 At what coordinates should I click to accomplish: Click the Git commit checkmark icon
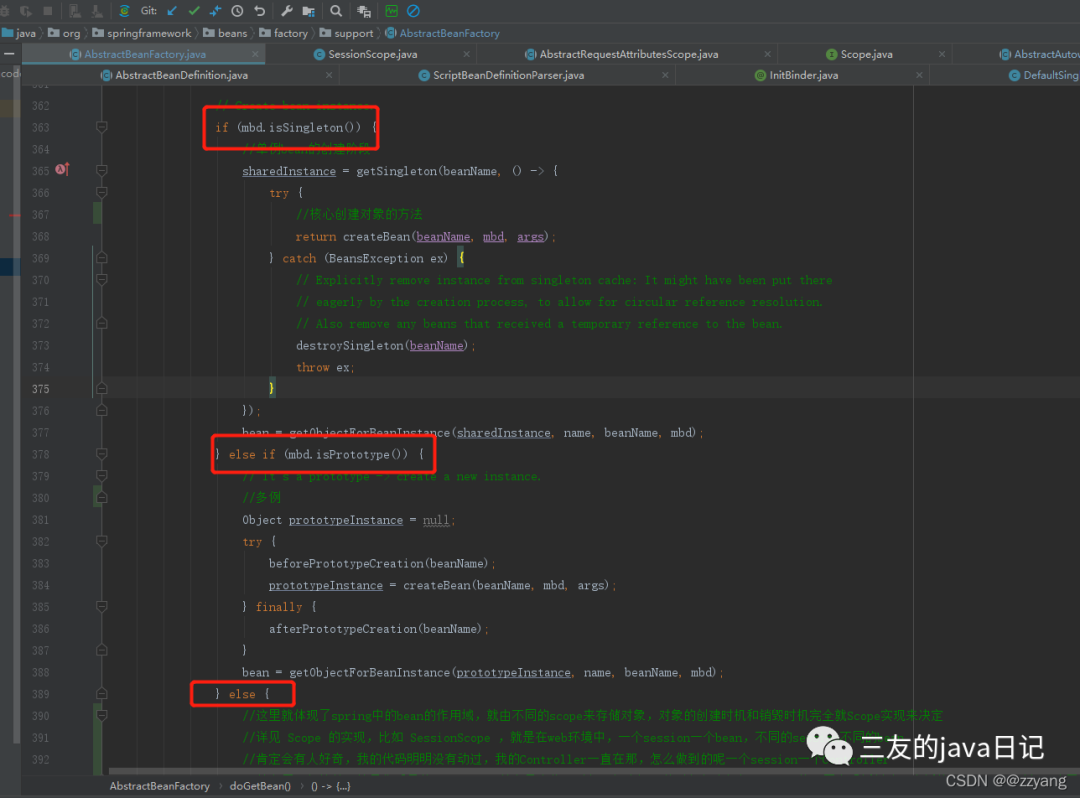tap(194, 11)
